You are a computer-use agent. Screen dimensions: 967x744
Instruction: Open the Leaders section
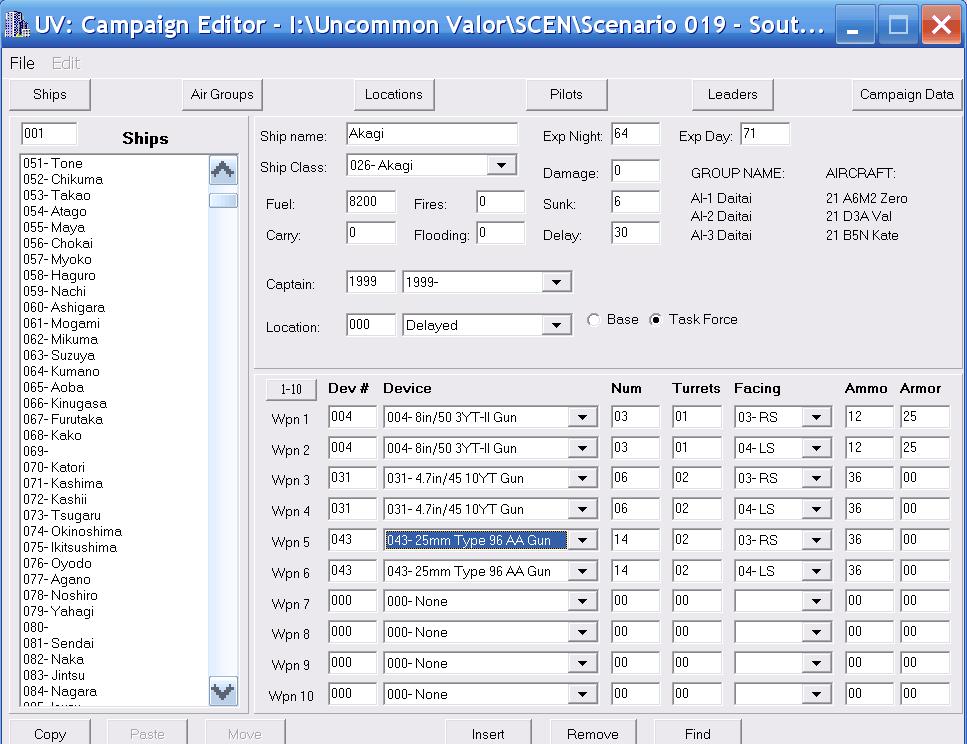coord(732,94)
